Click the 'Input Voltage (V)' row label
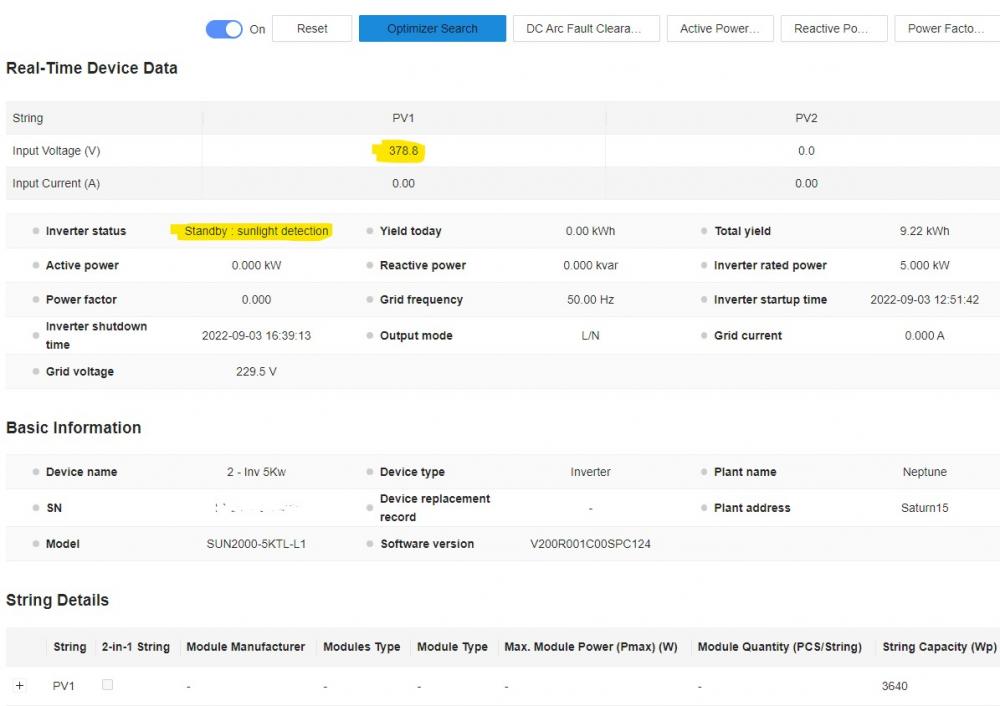This screenshot has height=706, width=1000. (56, 151)
